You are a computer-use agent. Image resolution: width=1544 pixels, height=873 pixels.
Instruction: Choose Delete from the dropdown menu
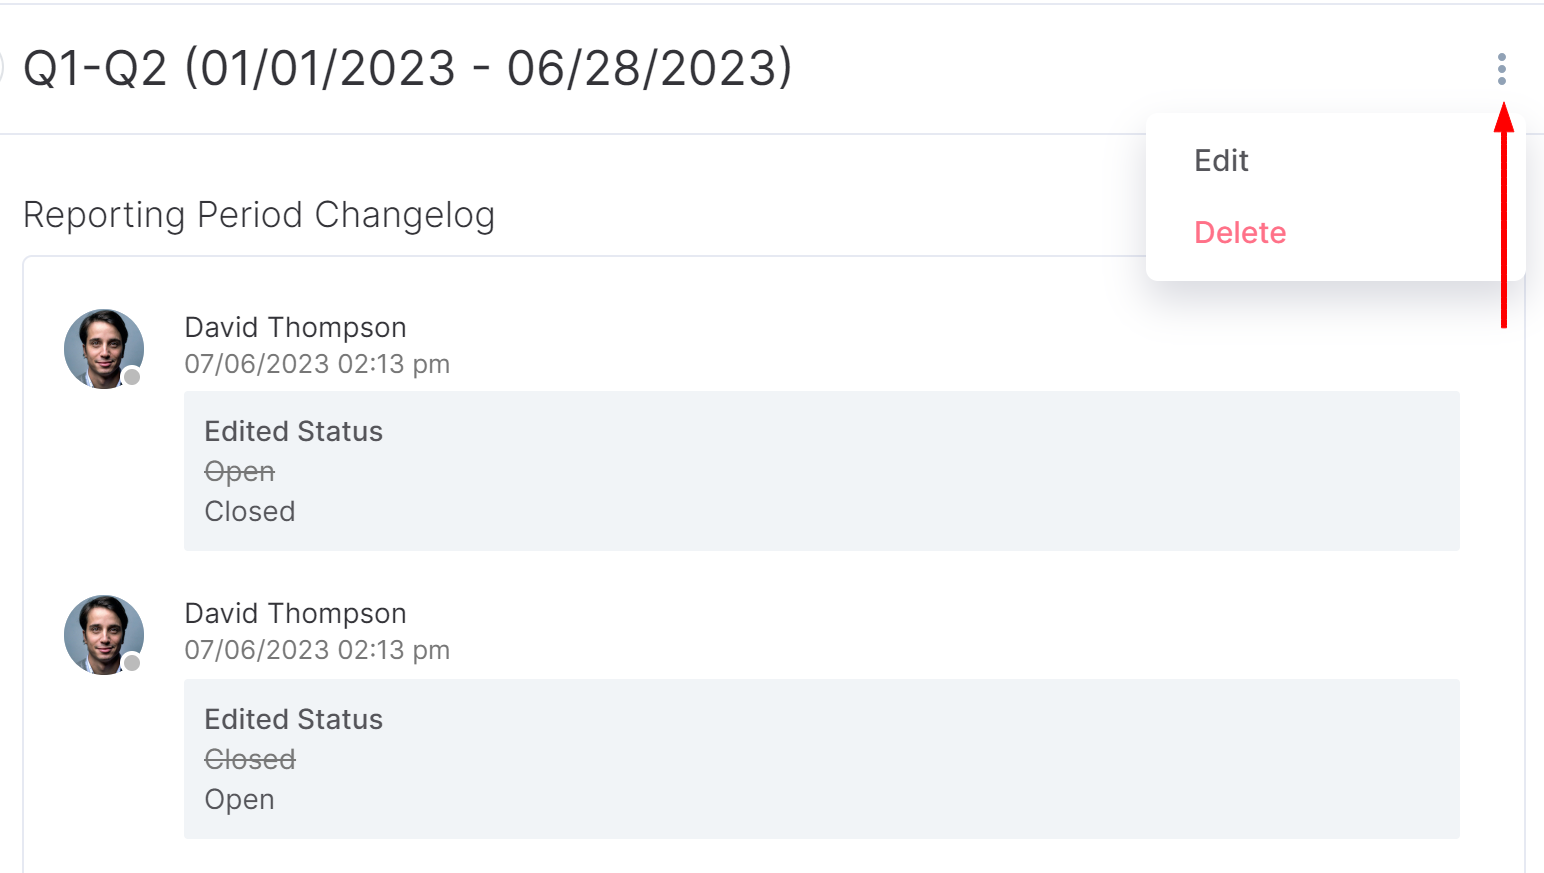coord(1240,233)
